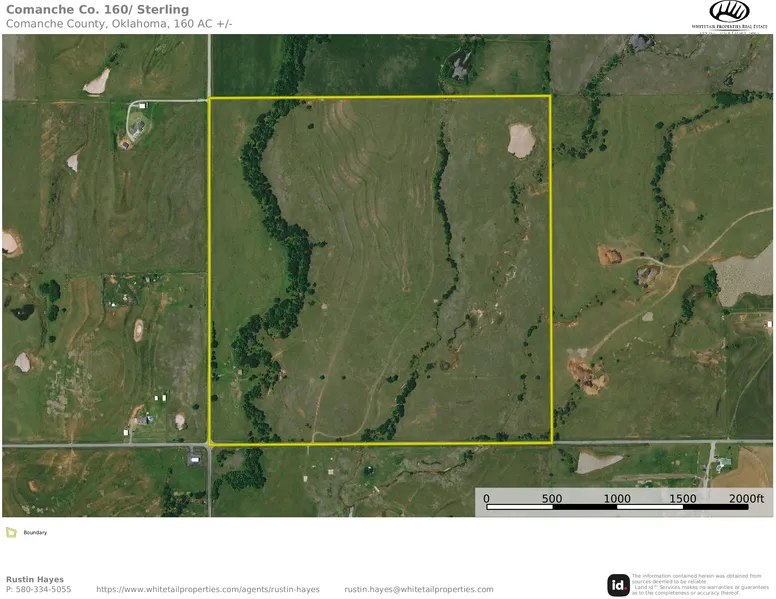Image resolution: width=776 pixels, height=599 pixels.
Task: Click the 2000ft label on scale bar
Action: click(x=746, y=499)
